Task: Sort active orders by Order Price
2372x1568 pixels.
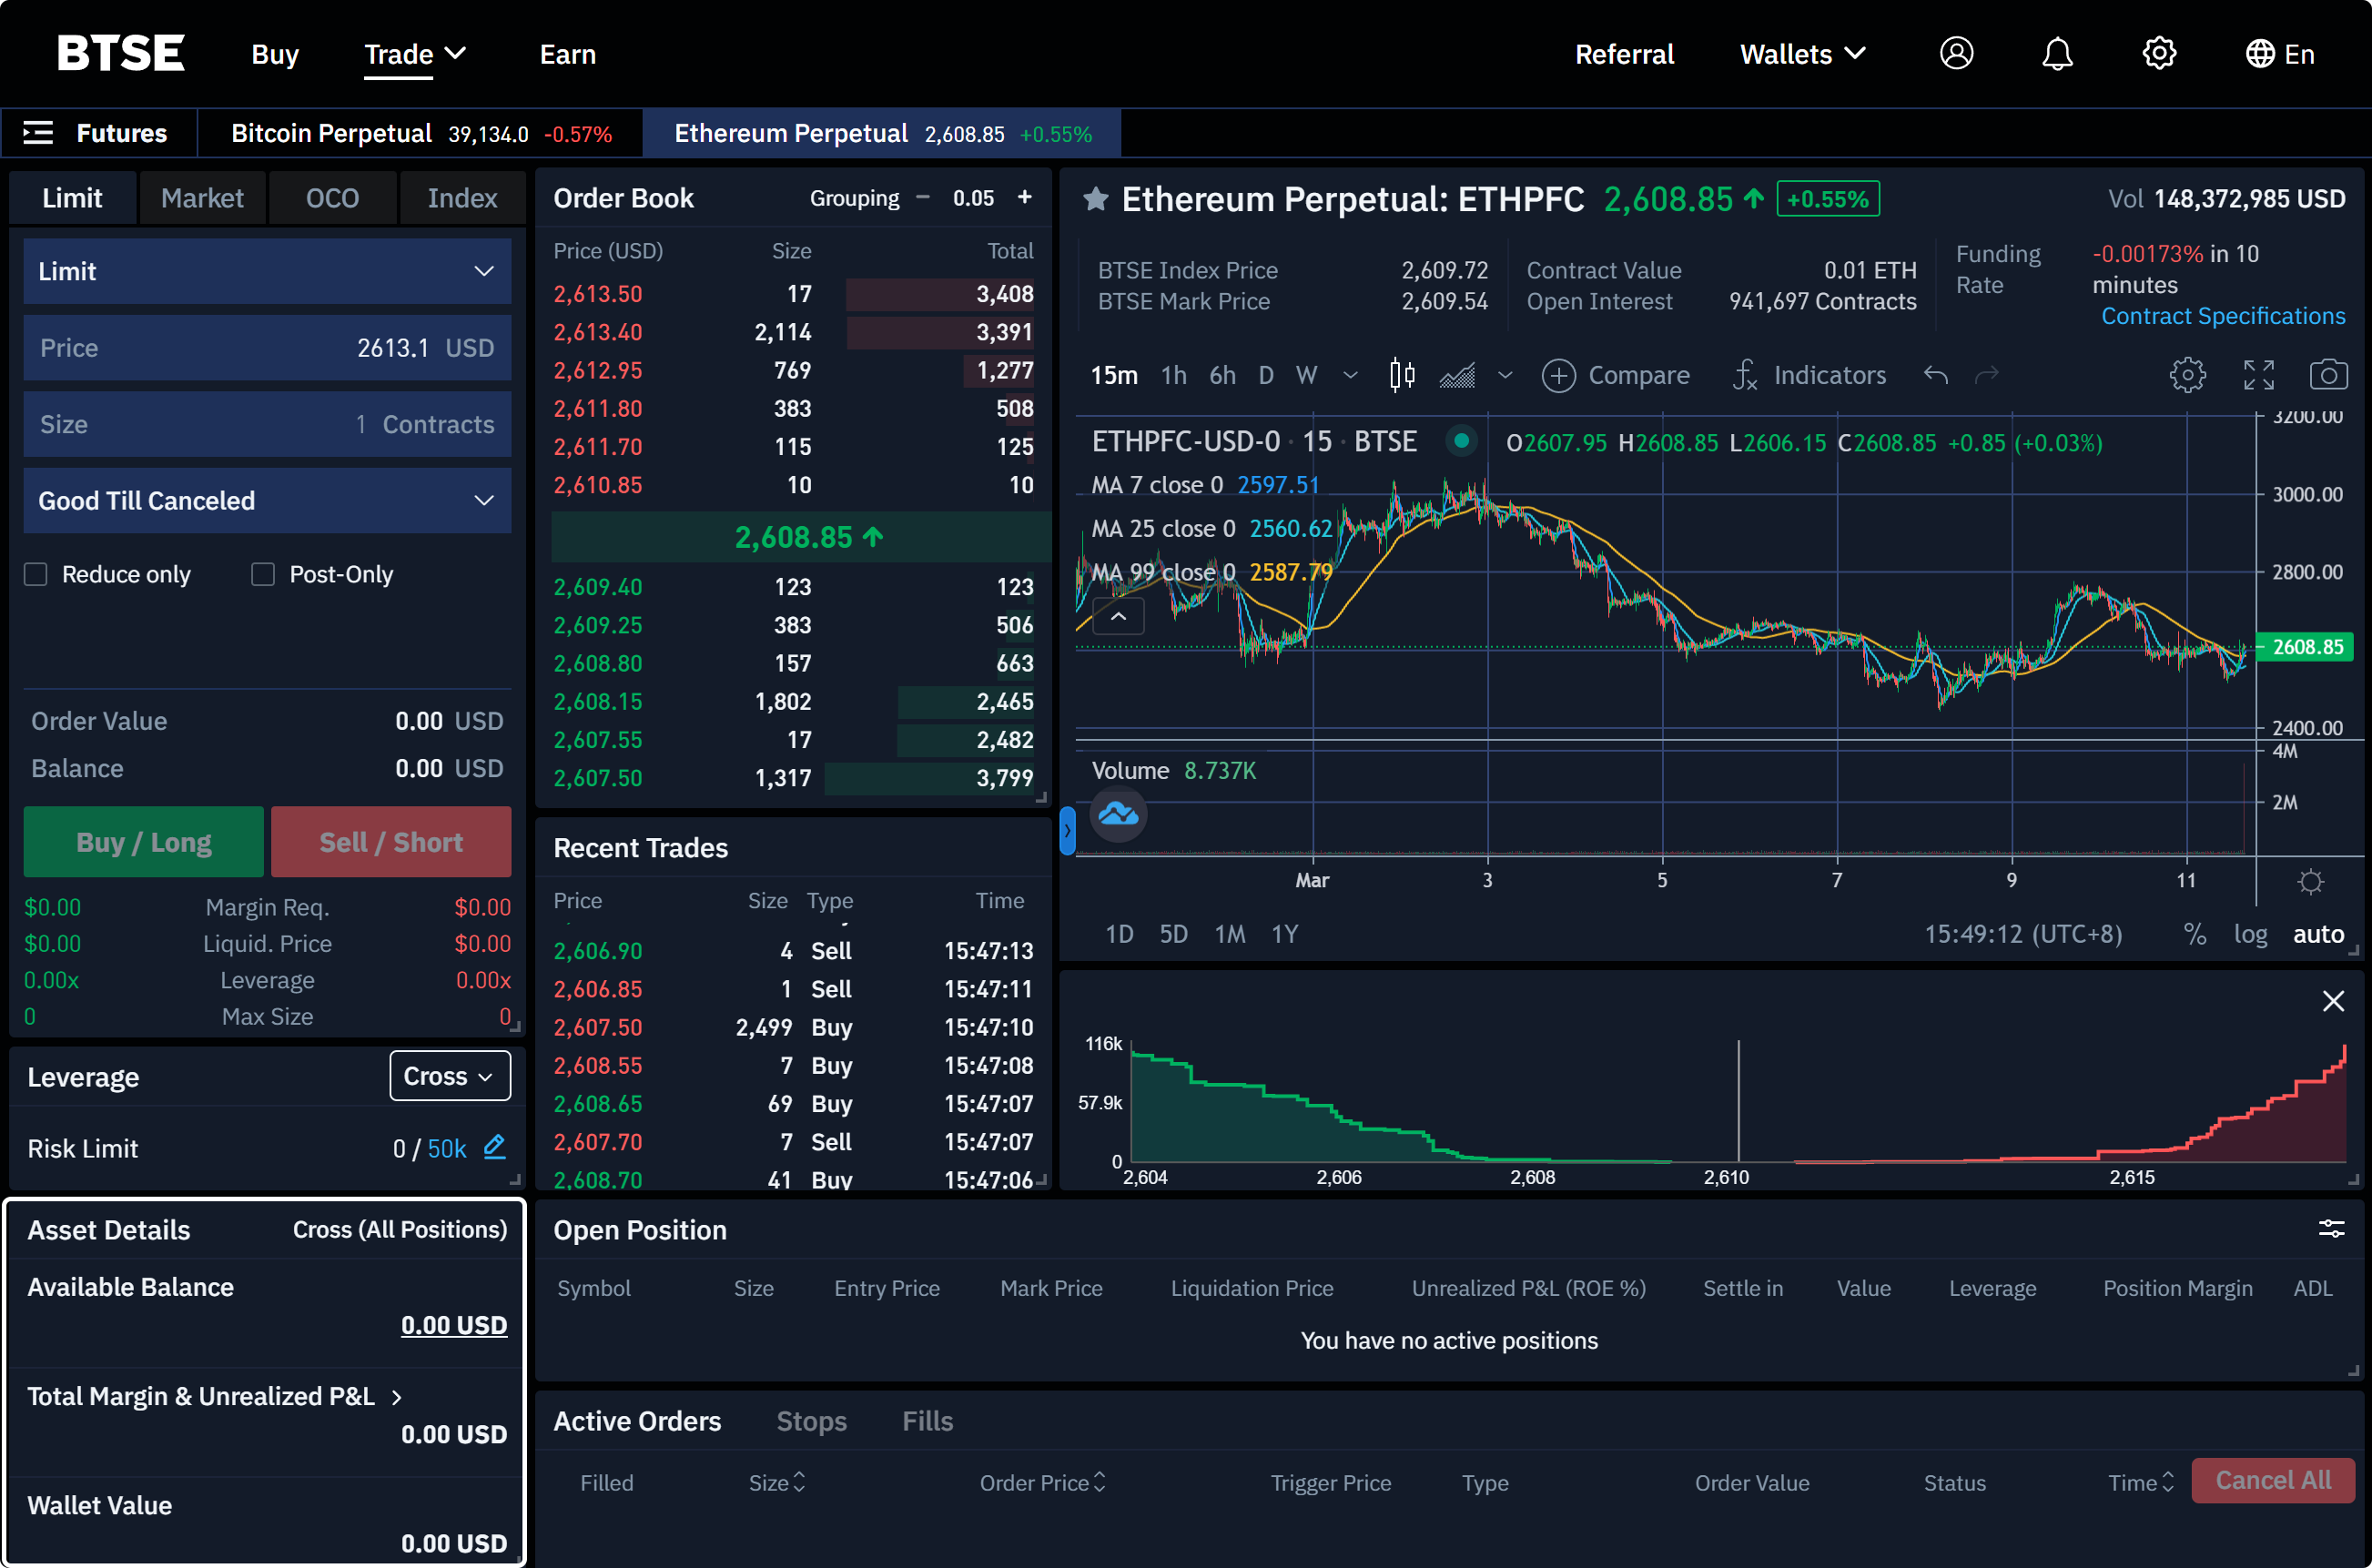Action: tap(1043, 1482)
